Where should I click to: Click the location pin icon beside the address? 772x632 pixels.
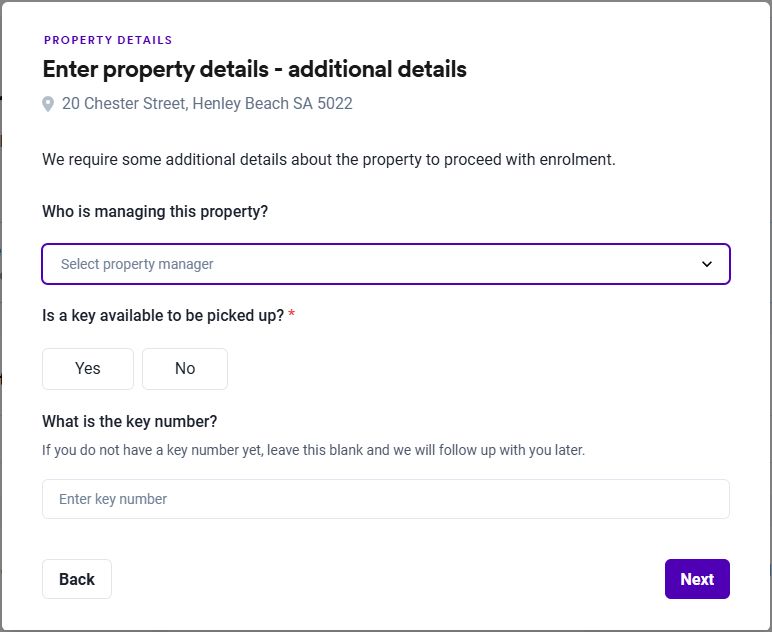point(48,104)
